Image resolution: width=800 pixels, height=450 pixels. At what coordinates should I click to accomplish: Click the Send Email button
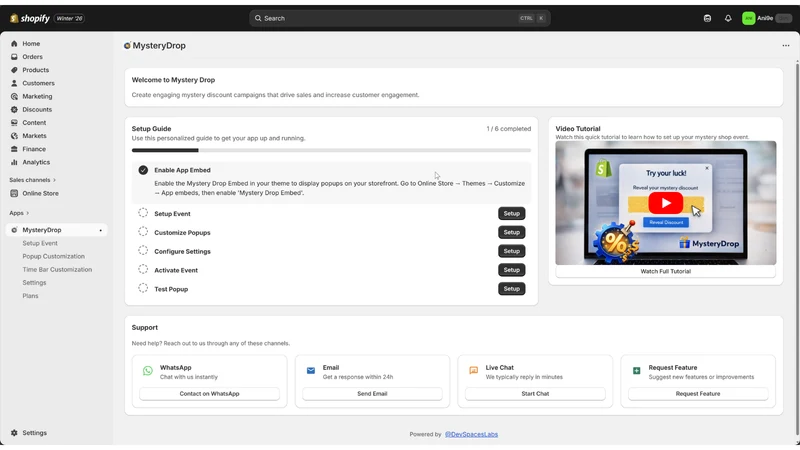(372, 394)
